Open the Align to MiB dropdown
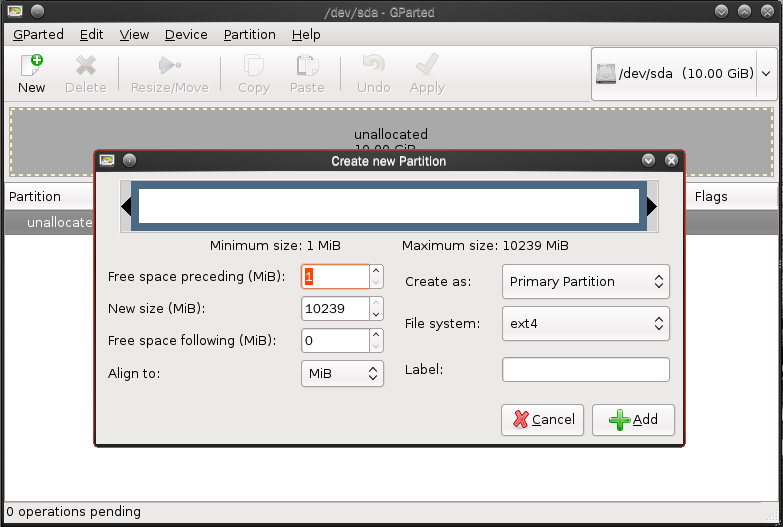 (x=342, y=374)
